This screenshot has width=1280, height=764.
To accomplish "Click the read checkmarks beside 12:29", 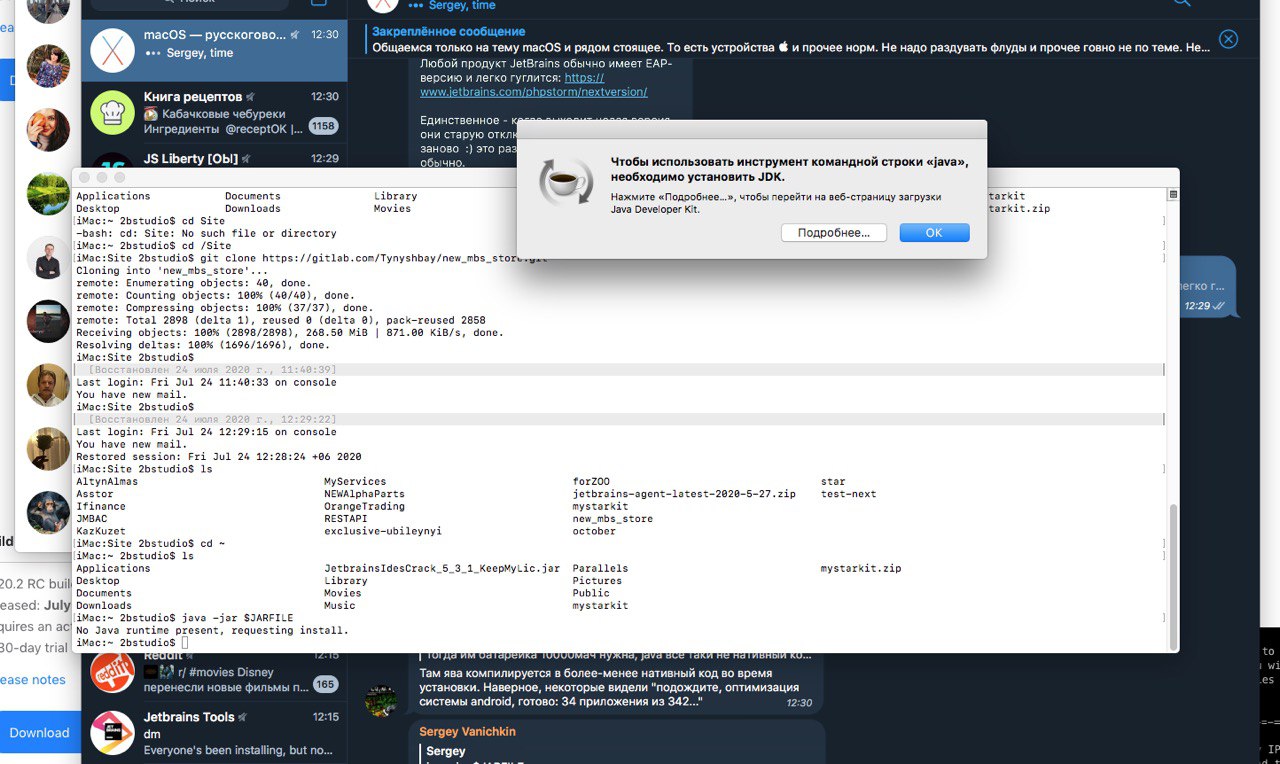I will [1219, 306].
